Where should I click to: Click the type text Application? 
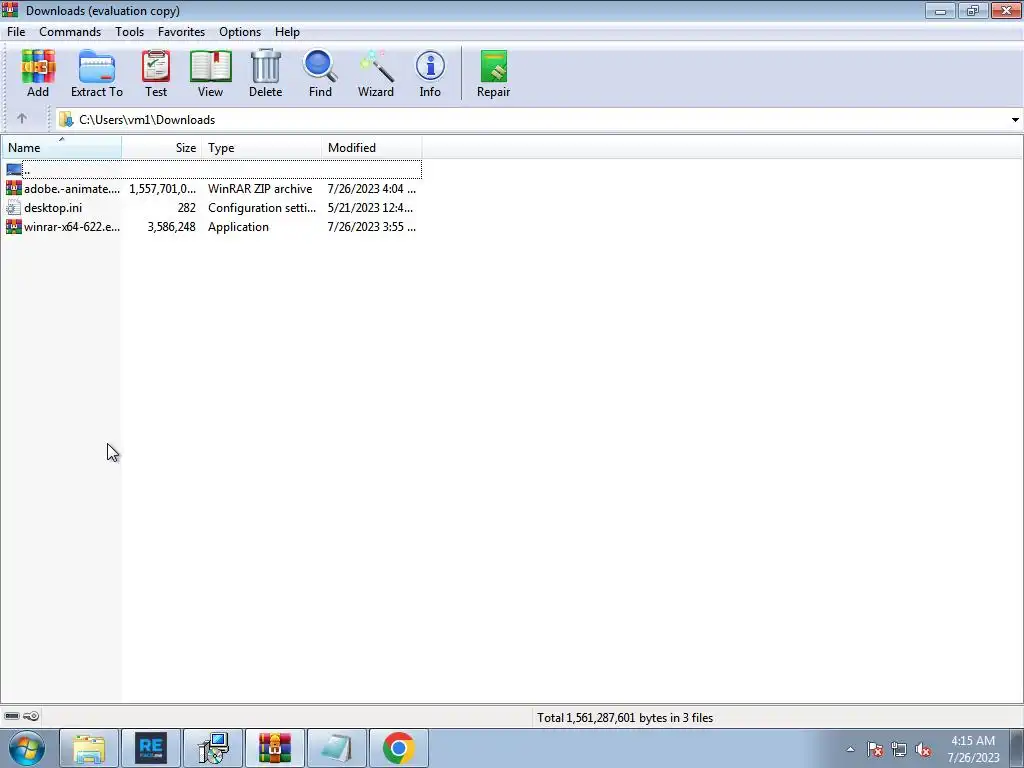pyautogui.click(x=238, y=227)
